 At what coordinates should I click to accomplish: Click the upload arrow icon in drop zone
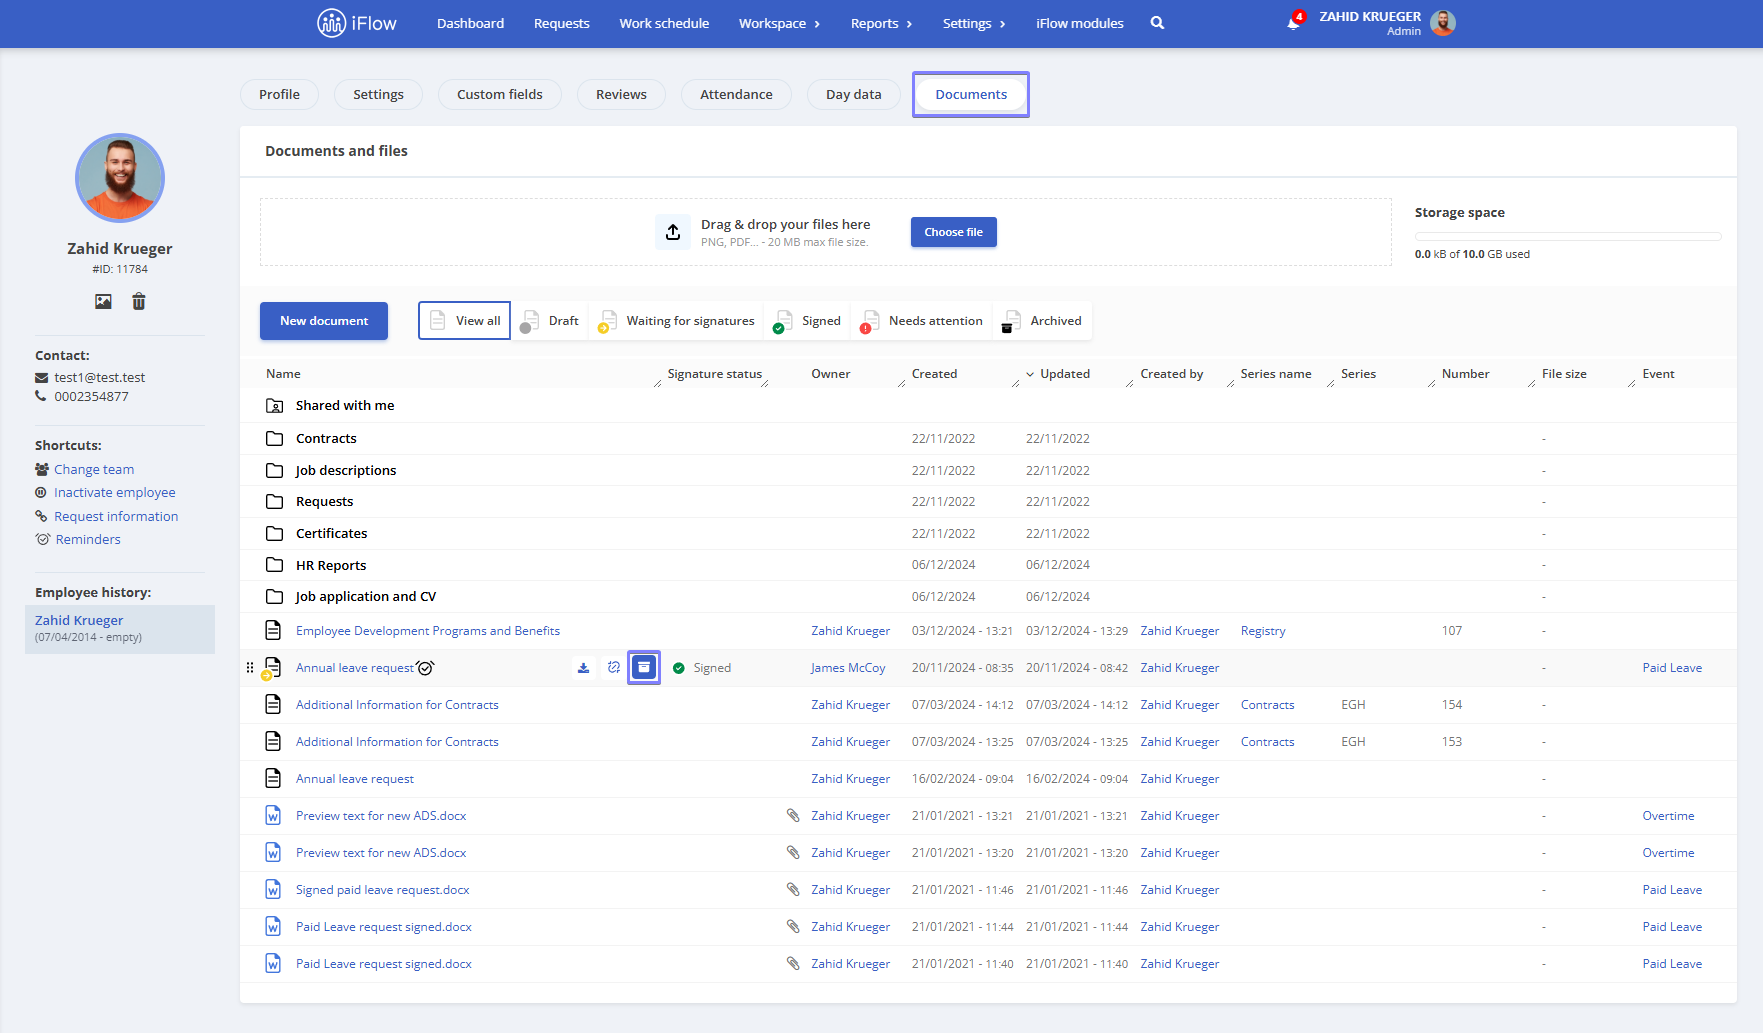[673, 232]
